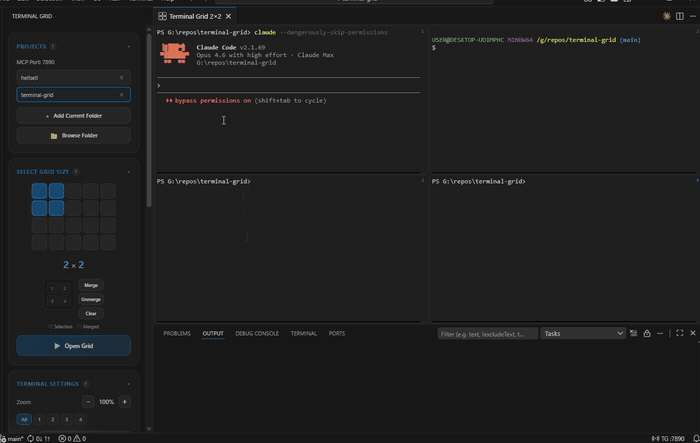The width and height of the screenshot is (700, 443).
Task: Select the Terminal Grid 2×2 editor tab
Action: [195, 16]
